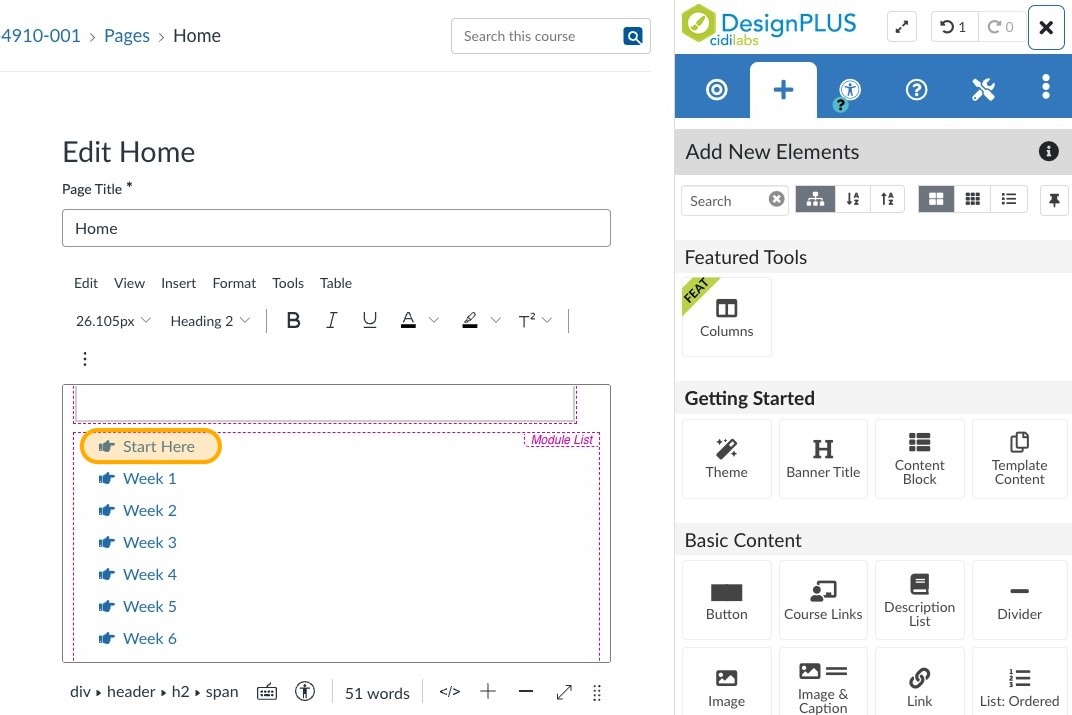This screenshot has height=715, width=1072.
Task: Go to Pages breadcrumb link
Action: (127, 36)
